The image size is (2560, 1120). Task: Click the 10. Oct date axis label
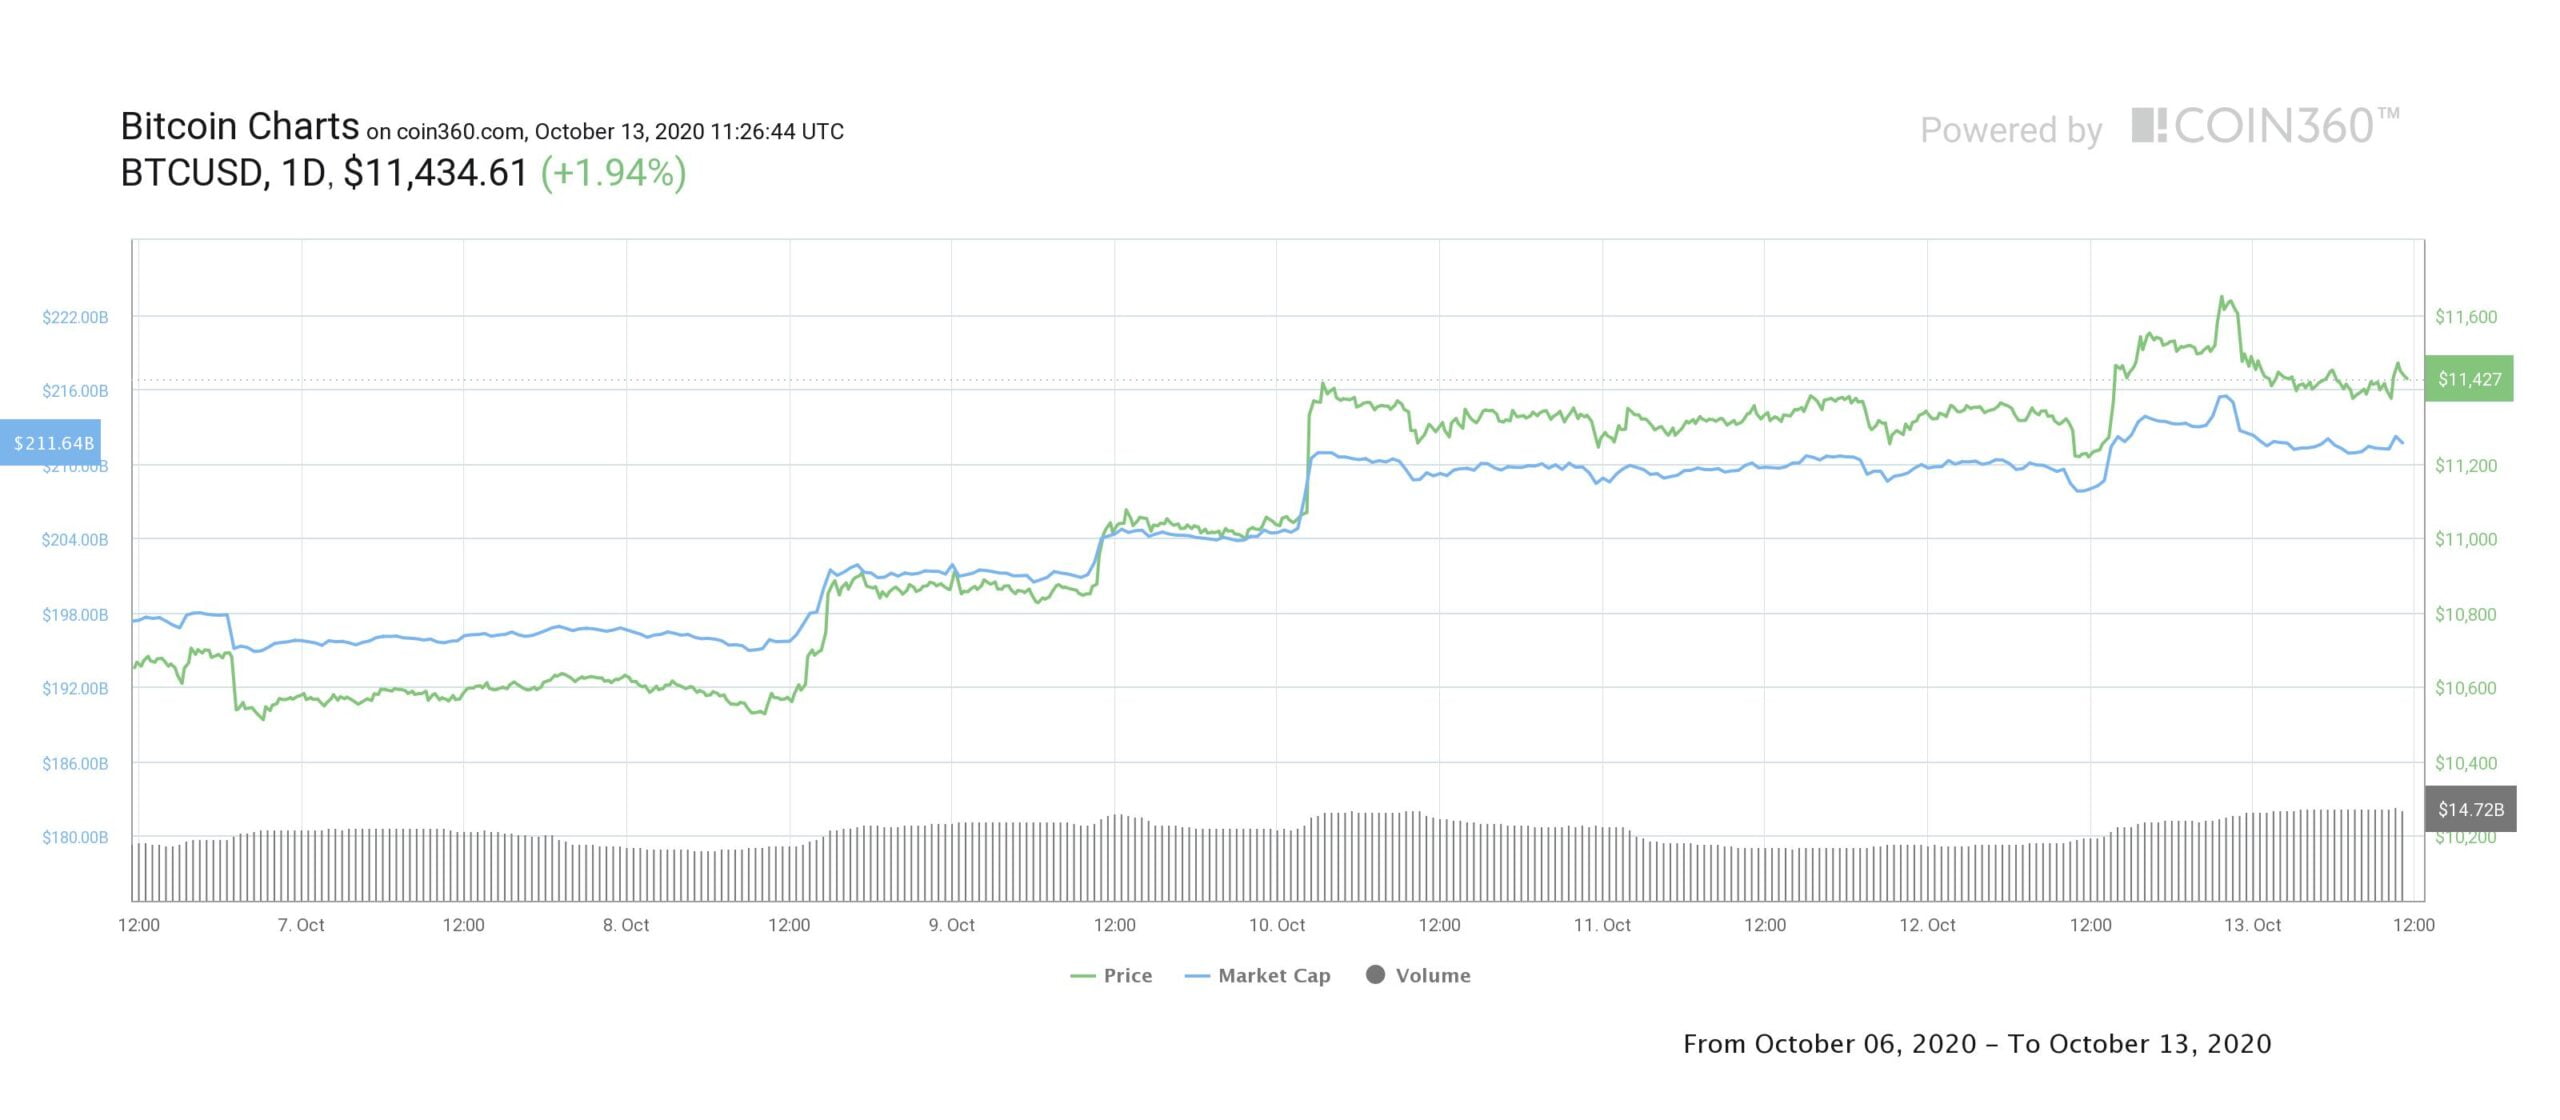click(x=1276, y=925)
